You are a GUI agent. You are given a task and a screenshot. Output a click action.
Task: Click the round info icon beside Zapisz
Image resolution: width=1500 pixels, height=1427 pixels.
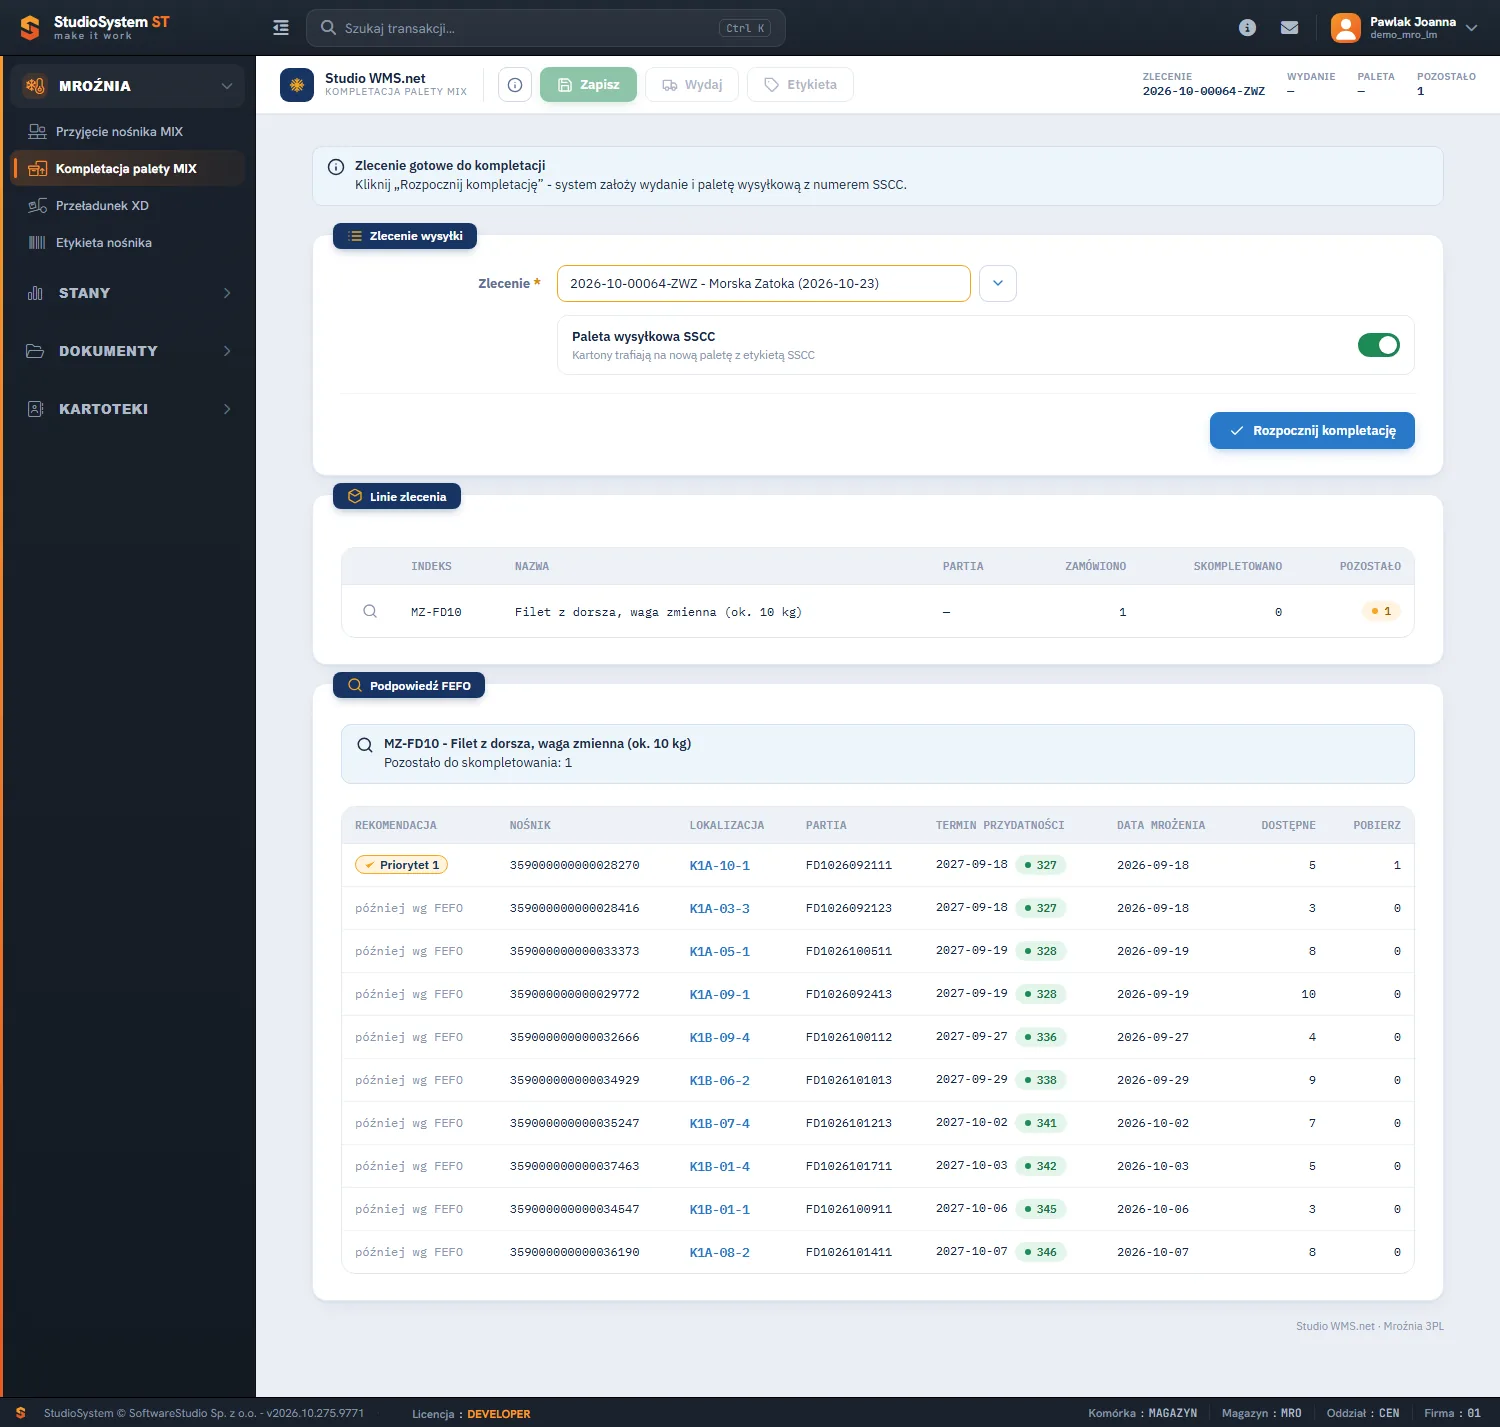coord(515,85)
